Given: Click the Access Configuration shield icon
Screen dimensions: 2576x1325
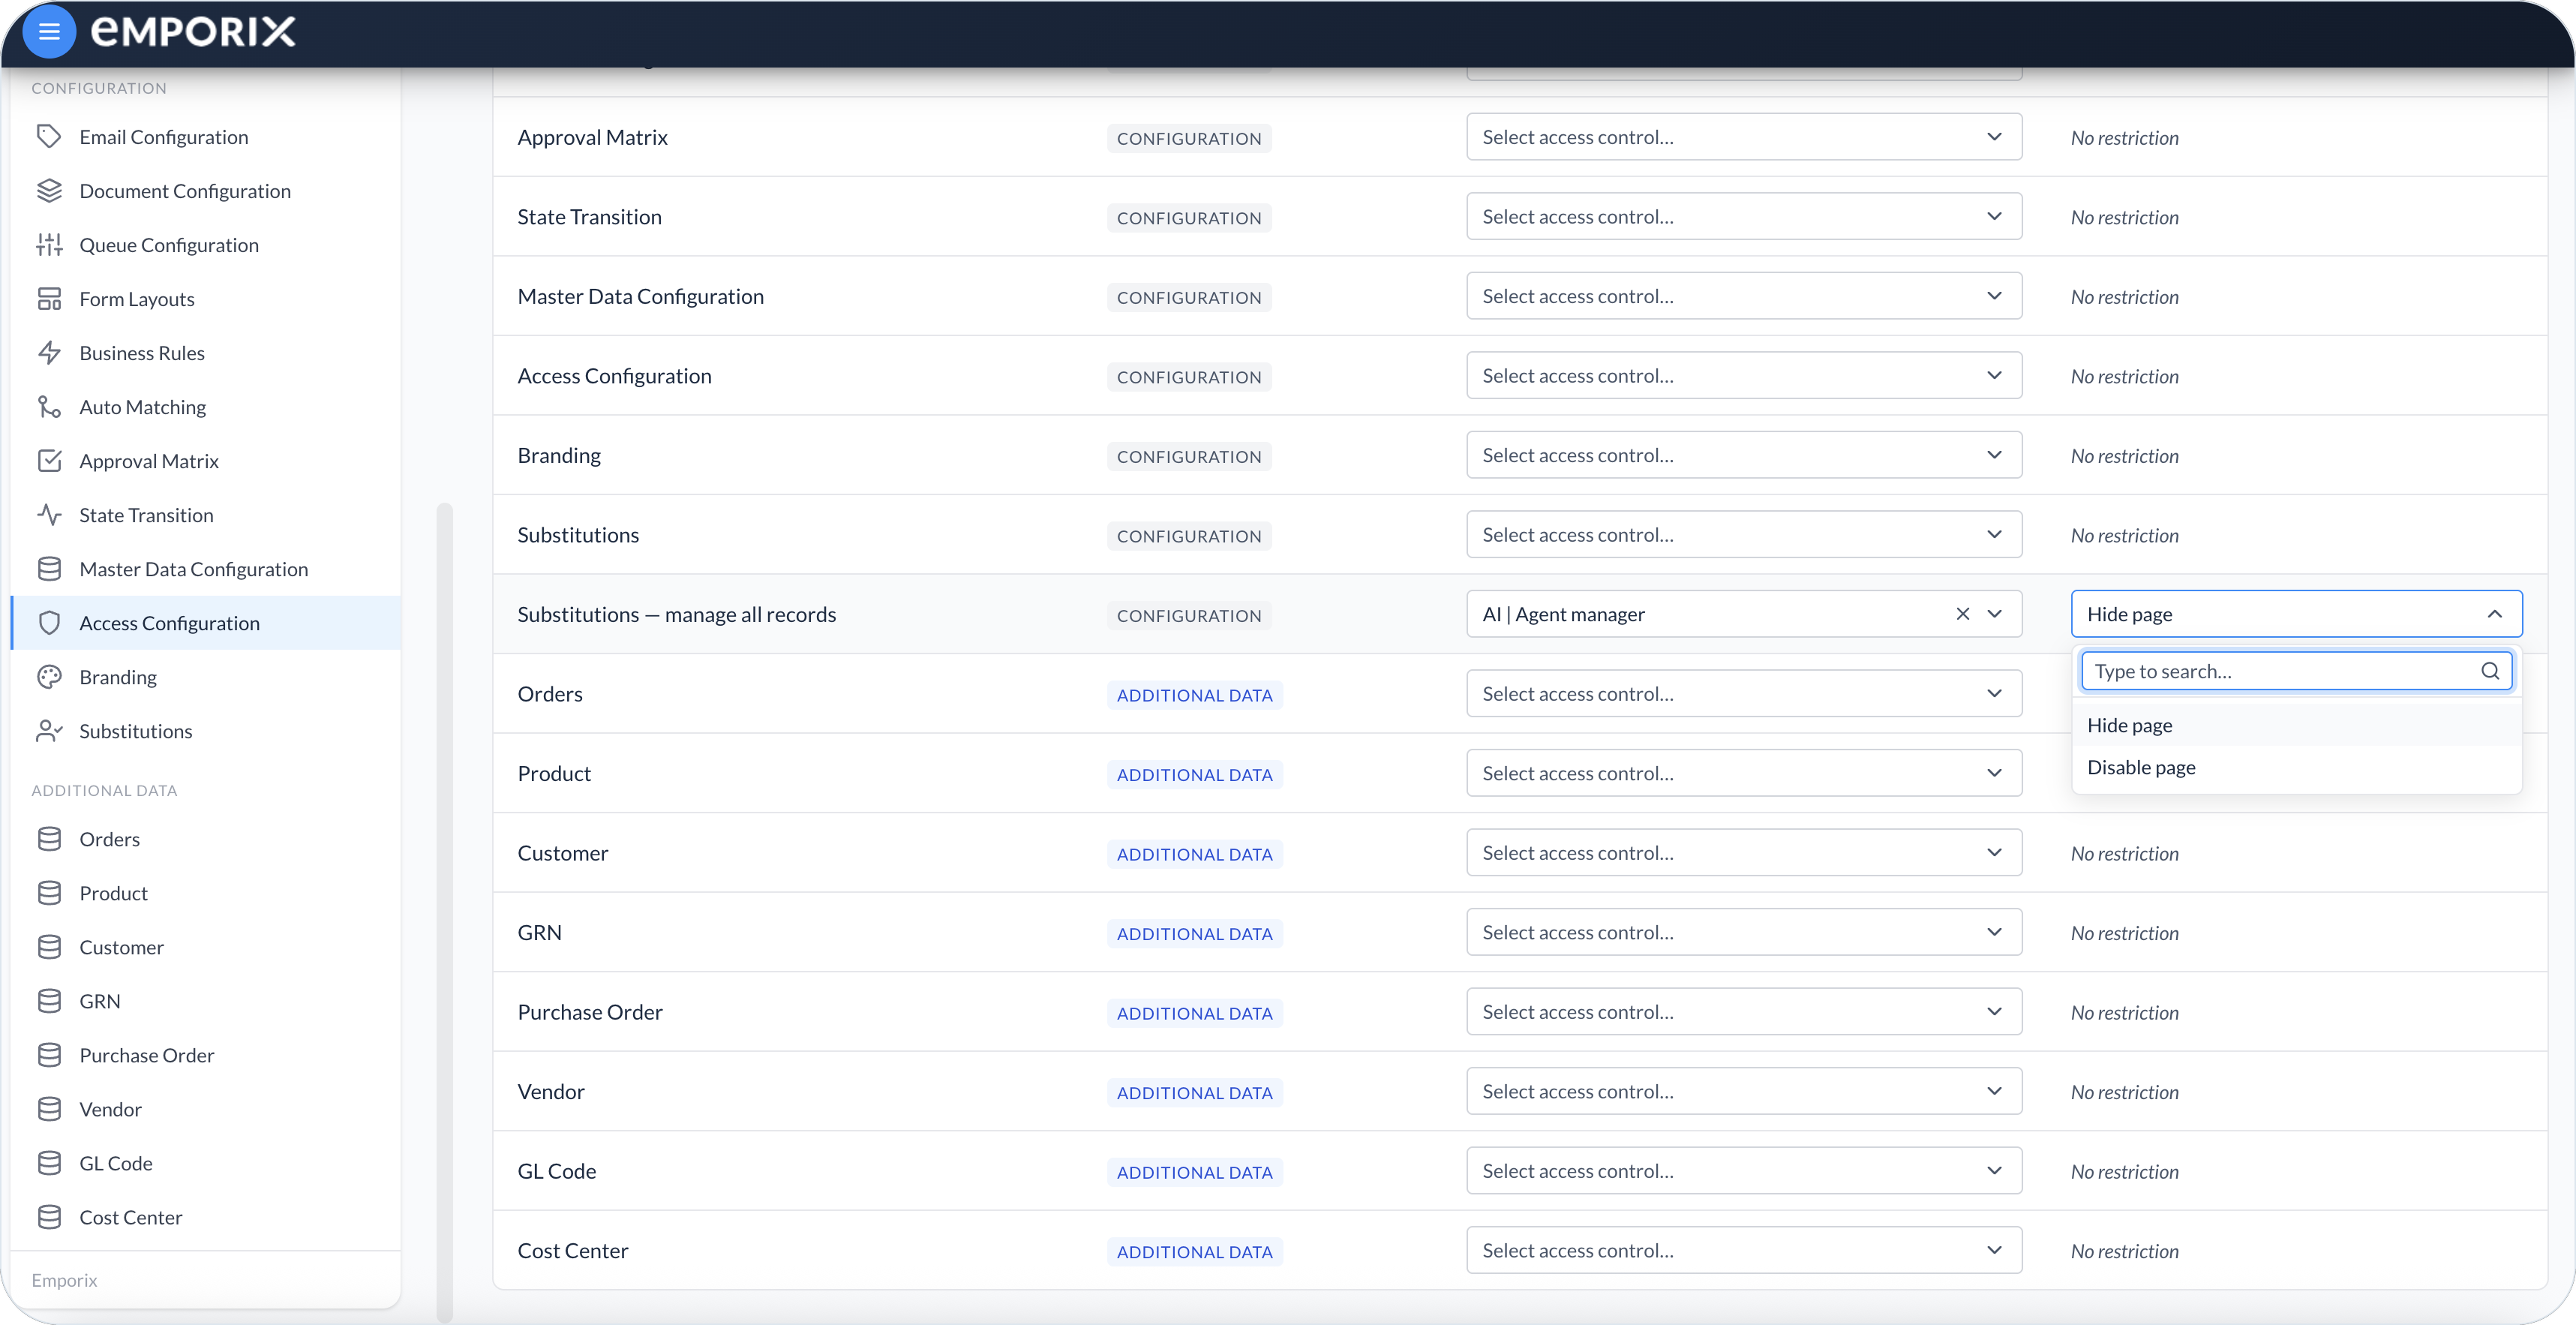Looking at the screenshot, I should 49,622.
